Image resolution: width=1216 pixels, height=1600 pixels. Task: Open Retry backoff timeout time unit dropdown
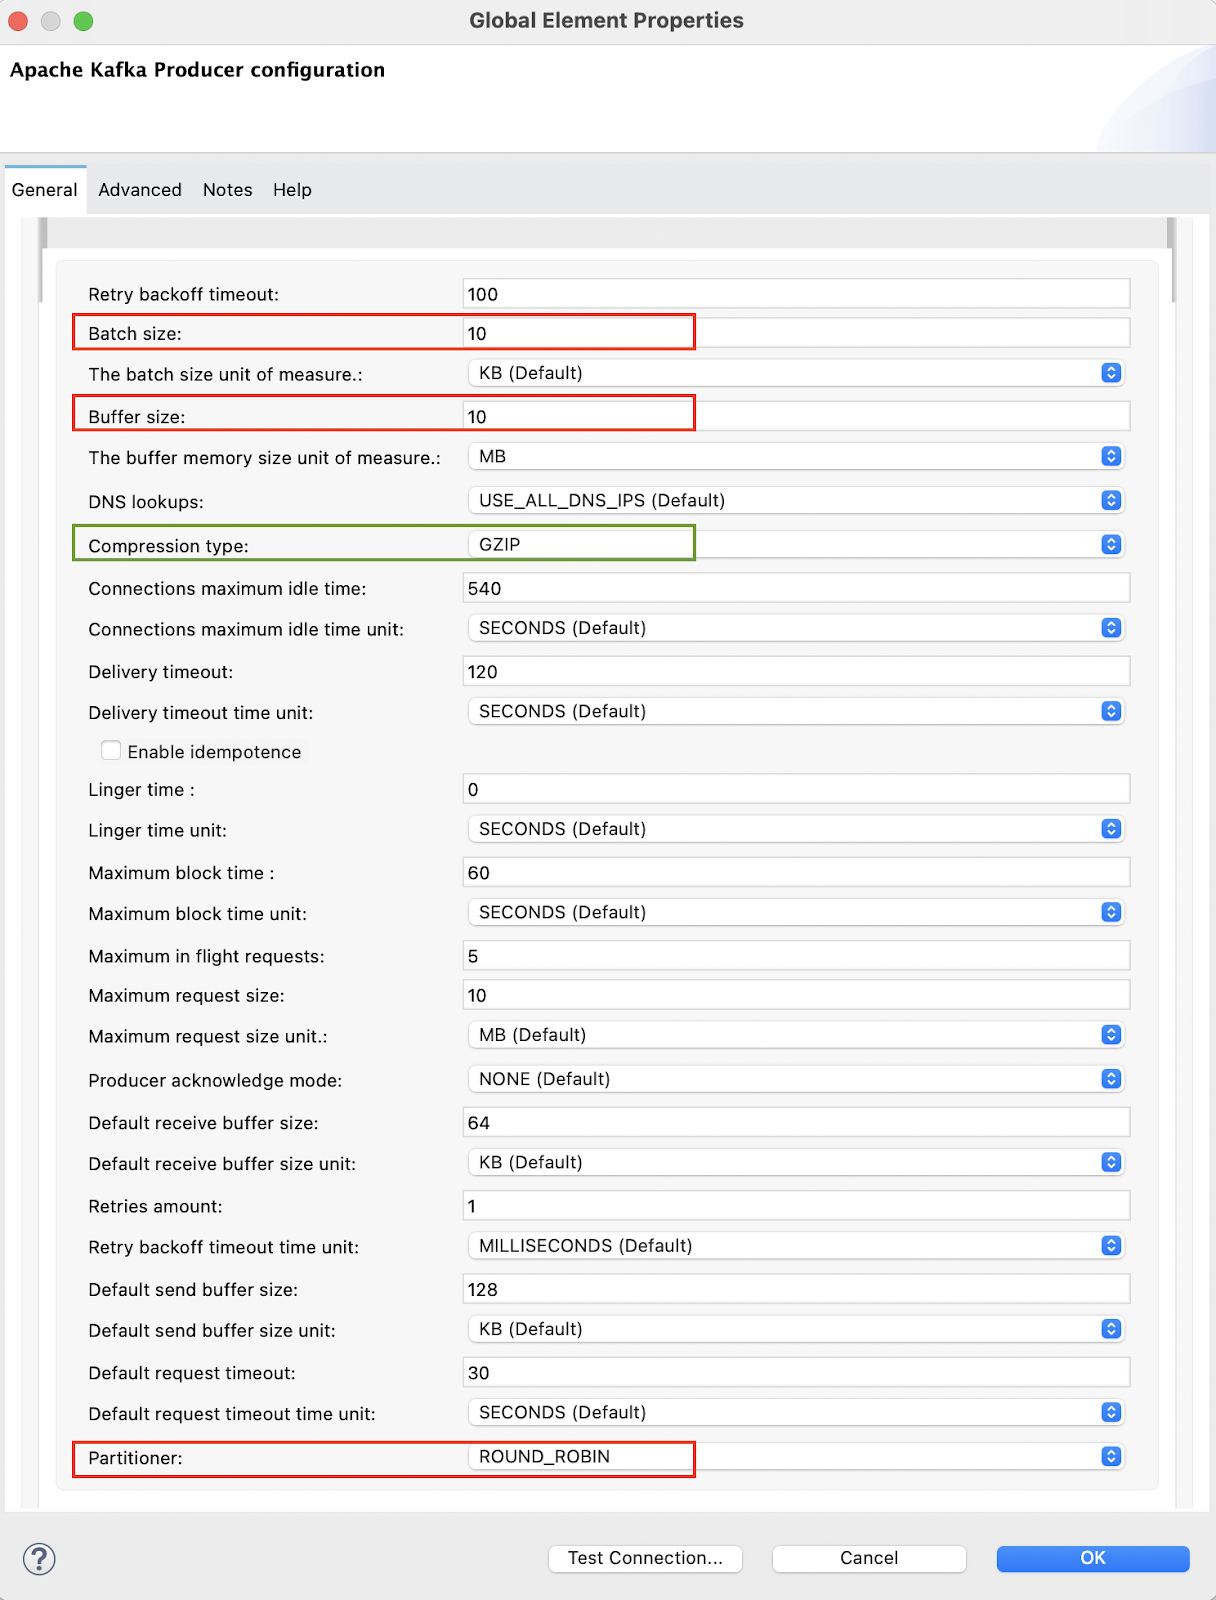(796, 1246)
